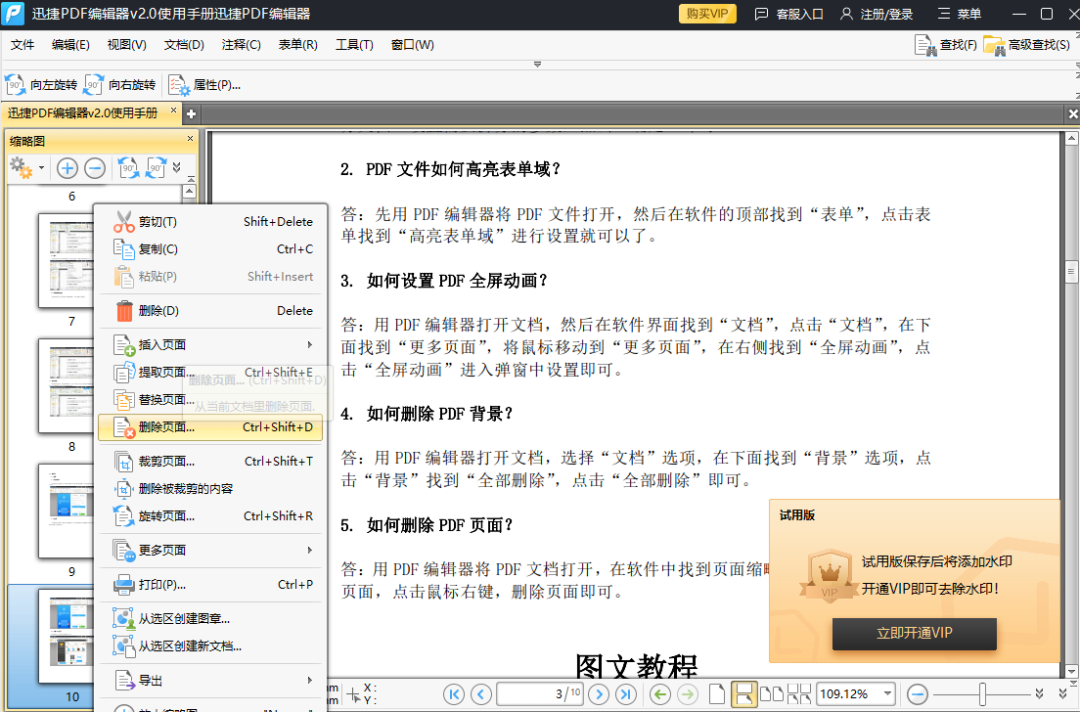Click zoom out minus button in status bar

917,694
